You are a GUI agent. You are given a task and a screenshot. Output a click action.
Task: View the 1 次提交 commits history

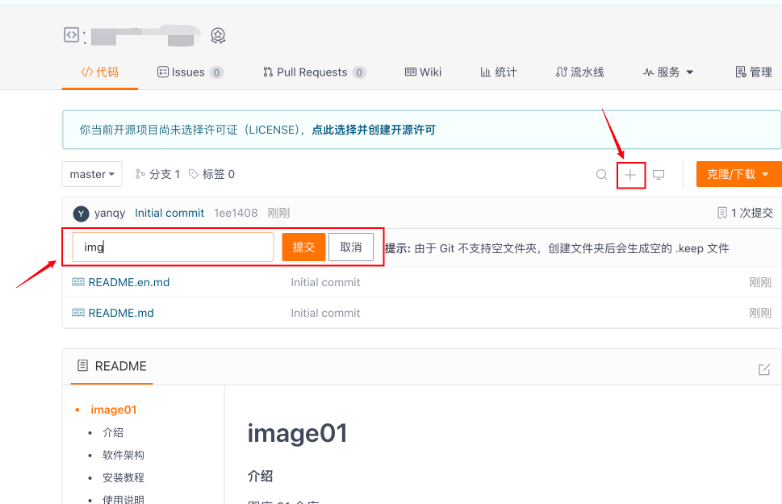click(745, 213)
